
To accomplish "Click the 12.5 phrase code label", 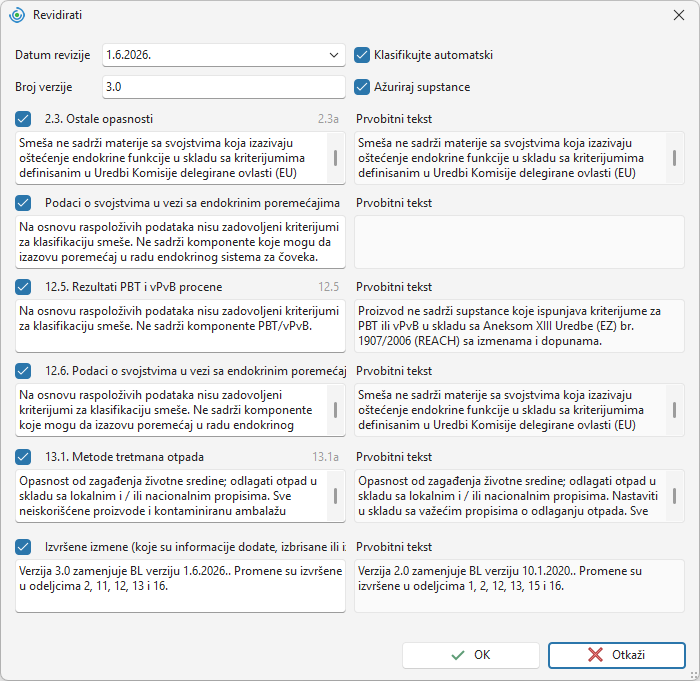I will (x=329, y=287).
